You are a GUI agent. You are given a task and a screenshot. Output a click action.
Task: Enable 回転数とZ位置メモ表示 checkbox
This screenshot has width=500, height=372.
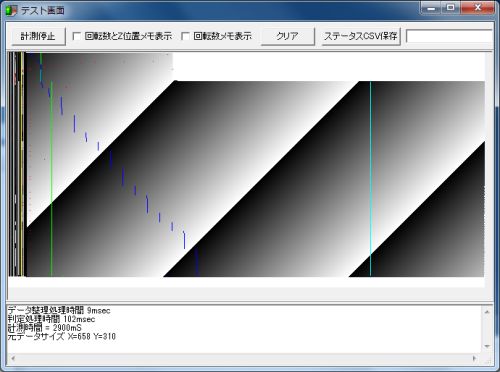point(77,36)
